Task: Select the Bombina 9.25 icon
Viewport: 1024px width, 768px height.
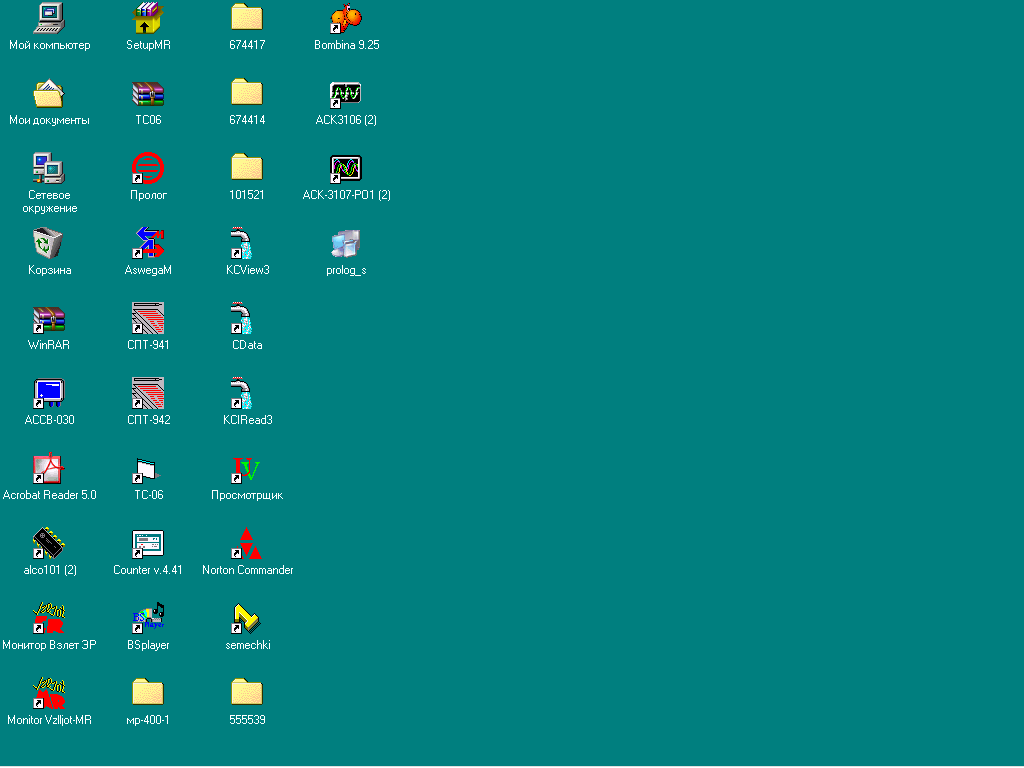Action: point(346,18)
